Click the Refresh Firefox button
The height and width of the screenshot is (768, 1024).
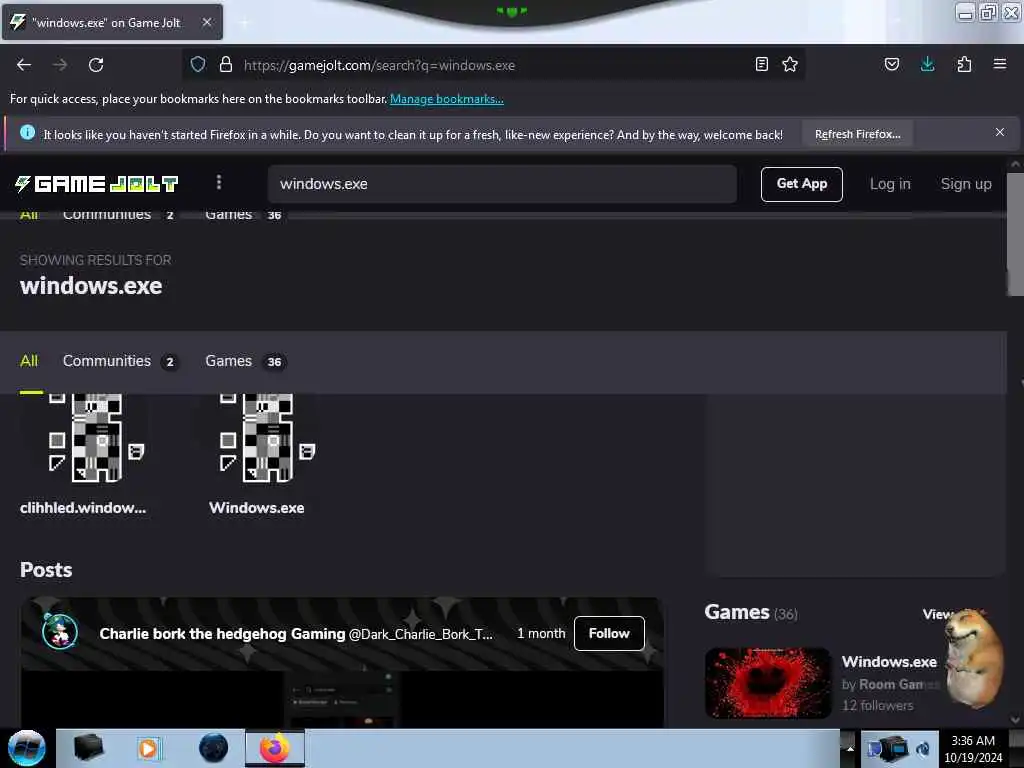[x=857, y=135]
